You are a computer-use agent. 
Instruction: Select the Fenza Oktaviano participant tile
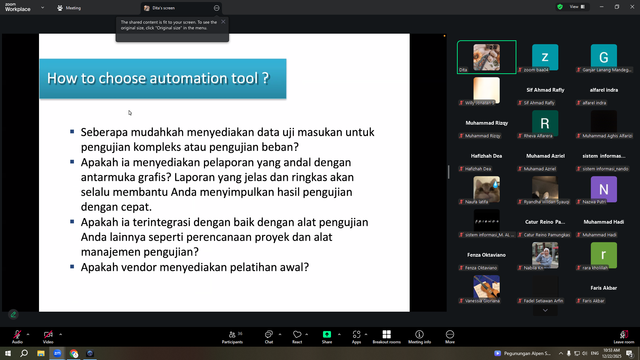(487, 255)
